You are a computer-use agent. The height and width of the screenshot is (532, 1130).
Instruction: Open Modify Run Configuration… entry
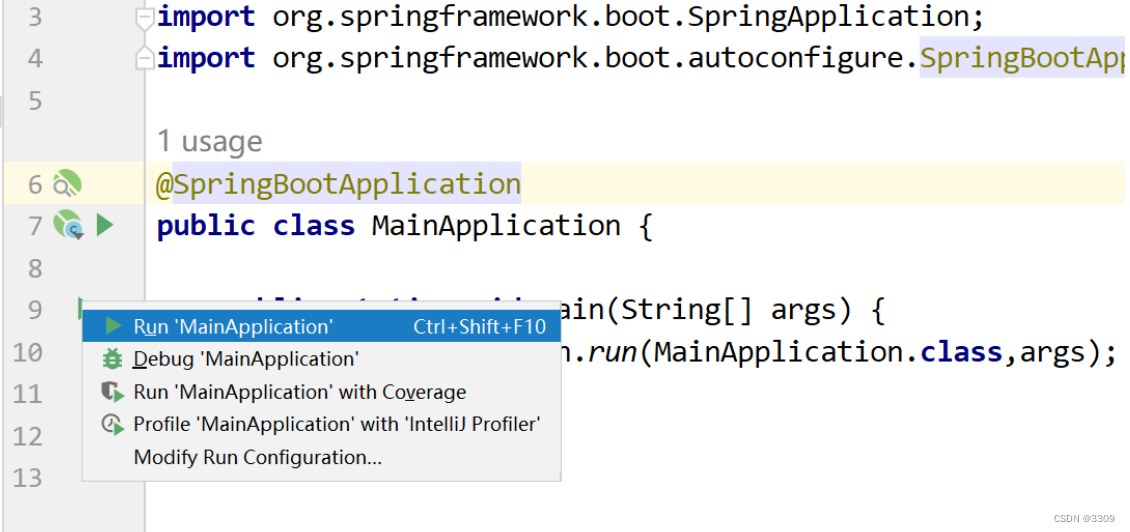(x=321, y=457)
